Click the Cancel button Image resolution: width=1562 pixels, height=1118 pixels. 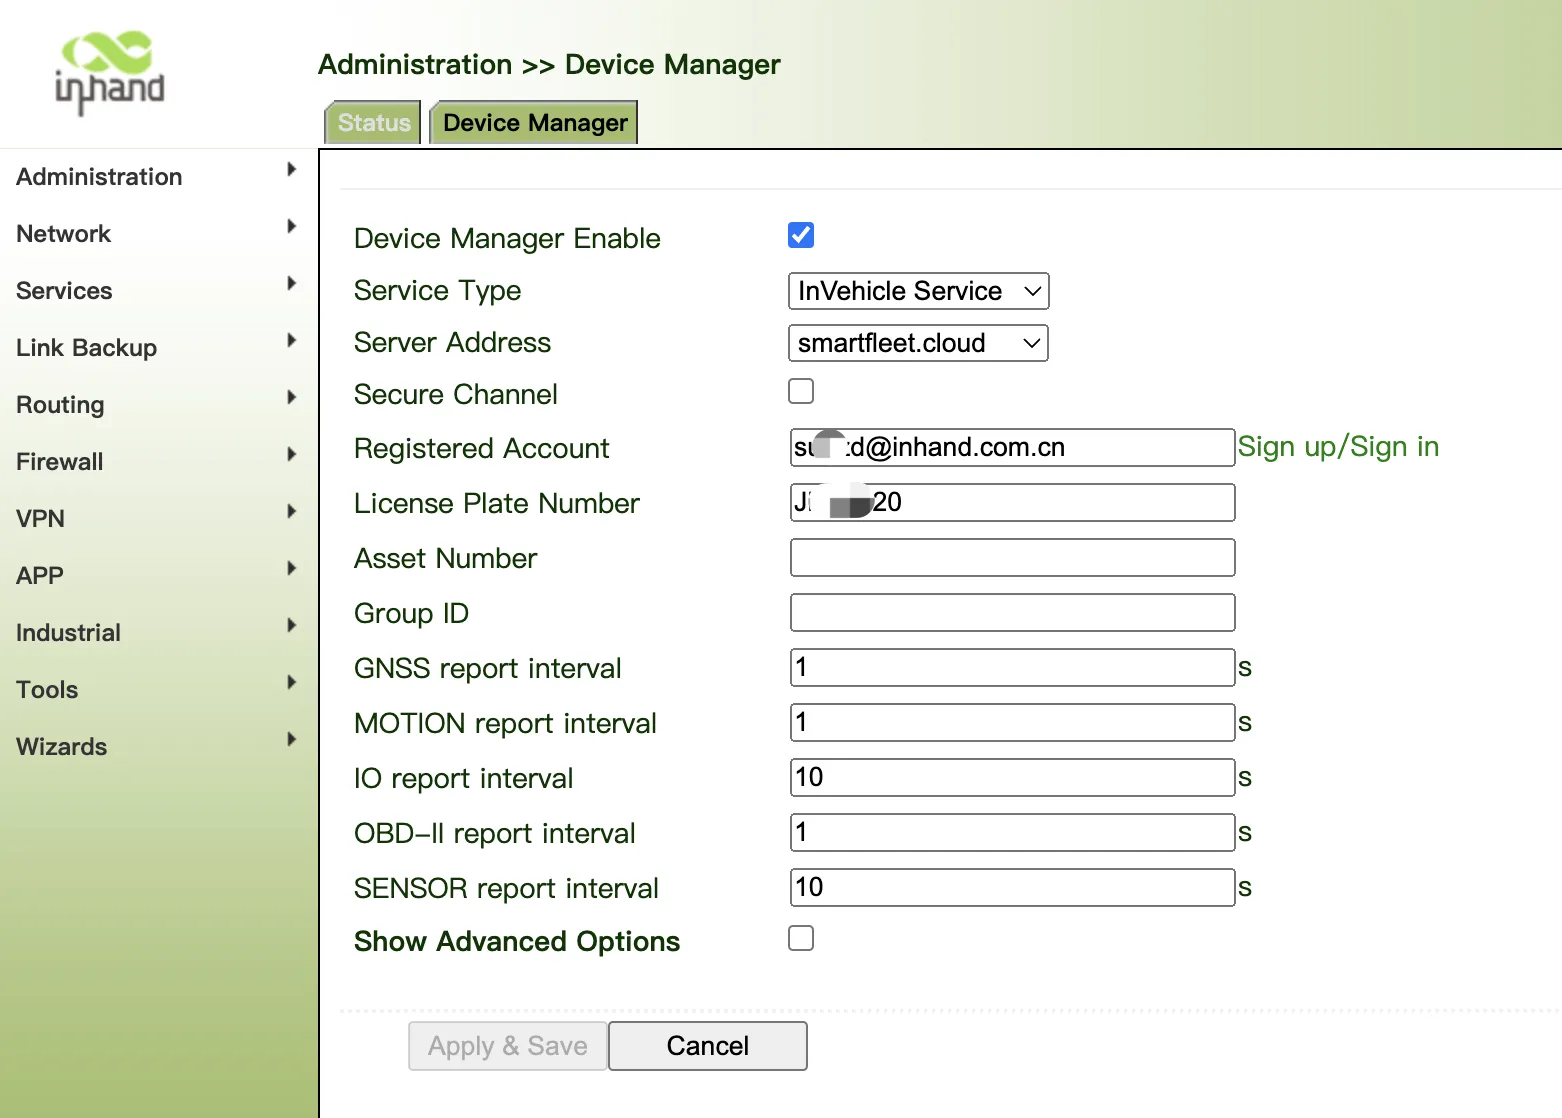point(708,1046)
